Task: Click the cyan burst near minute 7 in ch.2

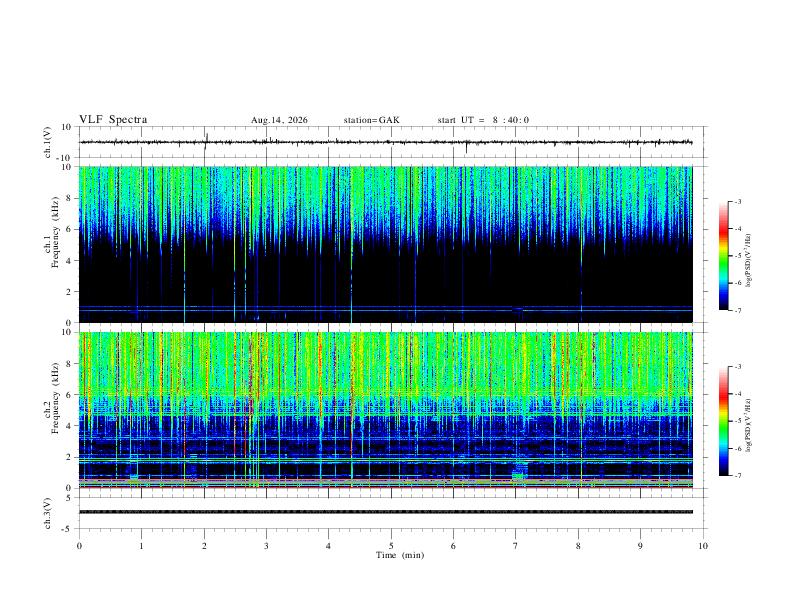Action: click(x=520, y=471)
